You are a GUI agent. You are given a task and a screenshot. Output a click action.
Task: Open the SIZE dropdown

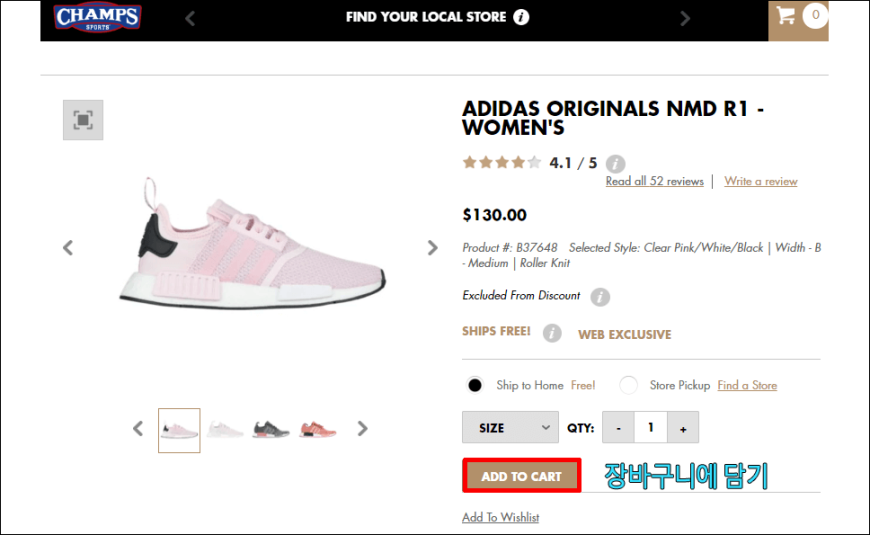pyautogui.click(x=510, y=427)
